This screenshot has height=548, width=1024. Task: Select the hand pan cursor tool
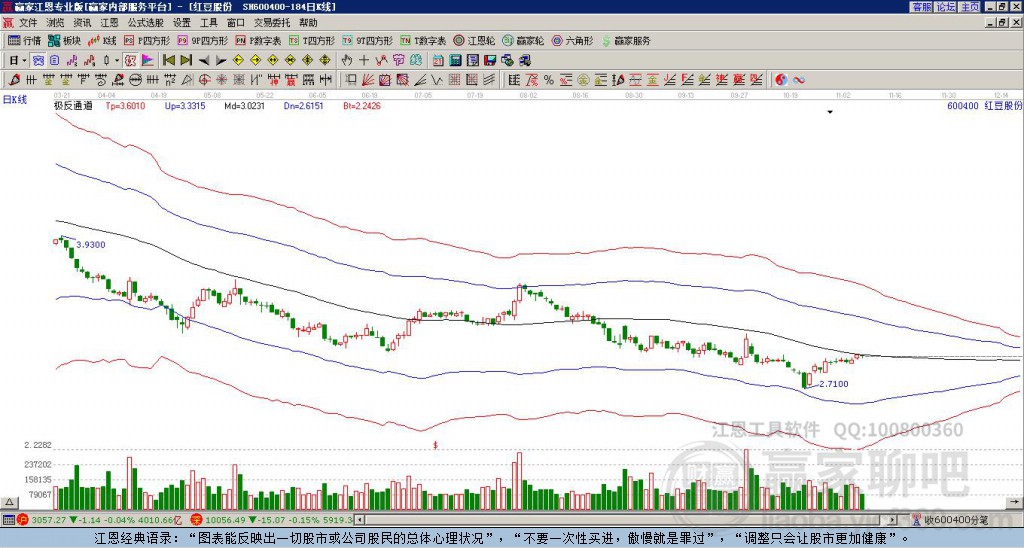coord(347,61)
